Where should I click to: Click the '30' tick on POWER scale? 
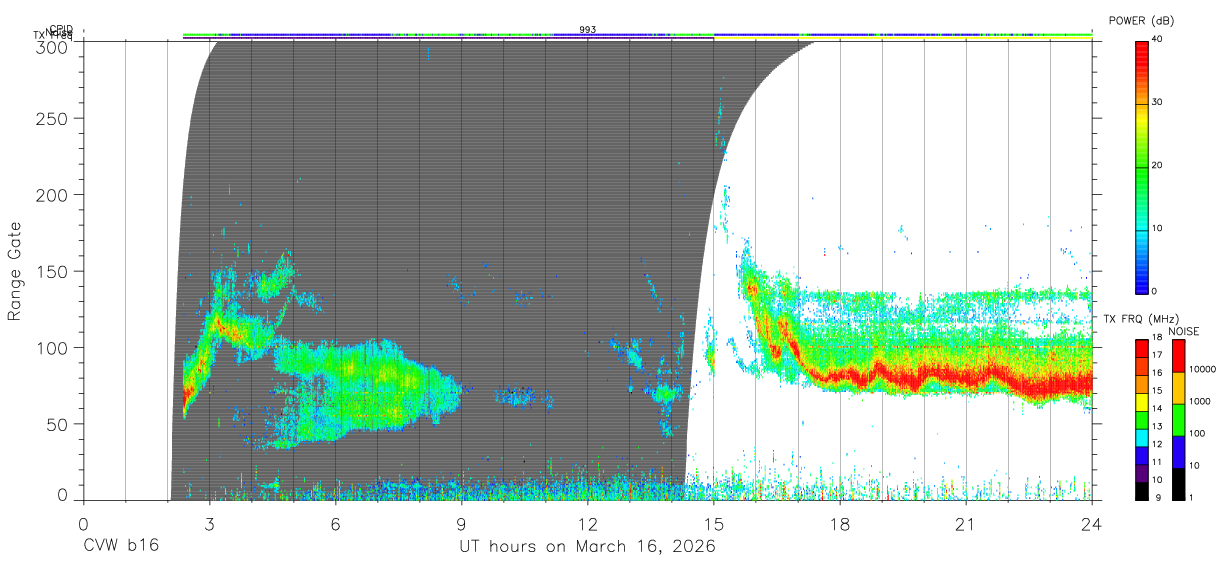tap(1159, 103)
